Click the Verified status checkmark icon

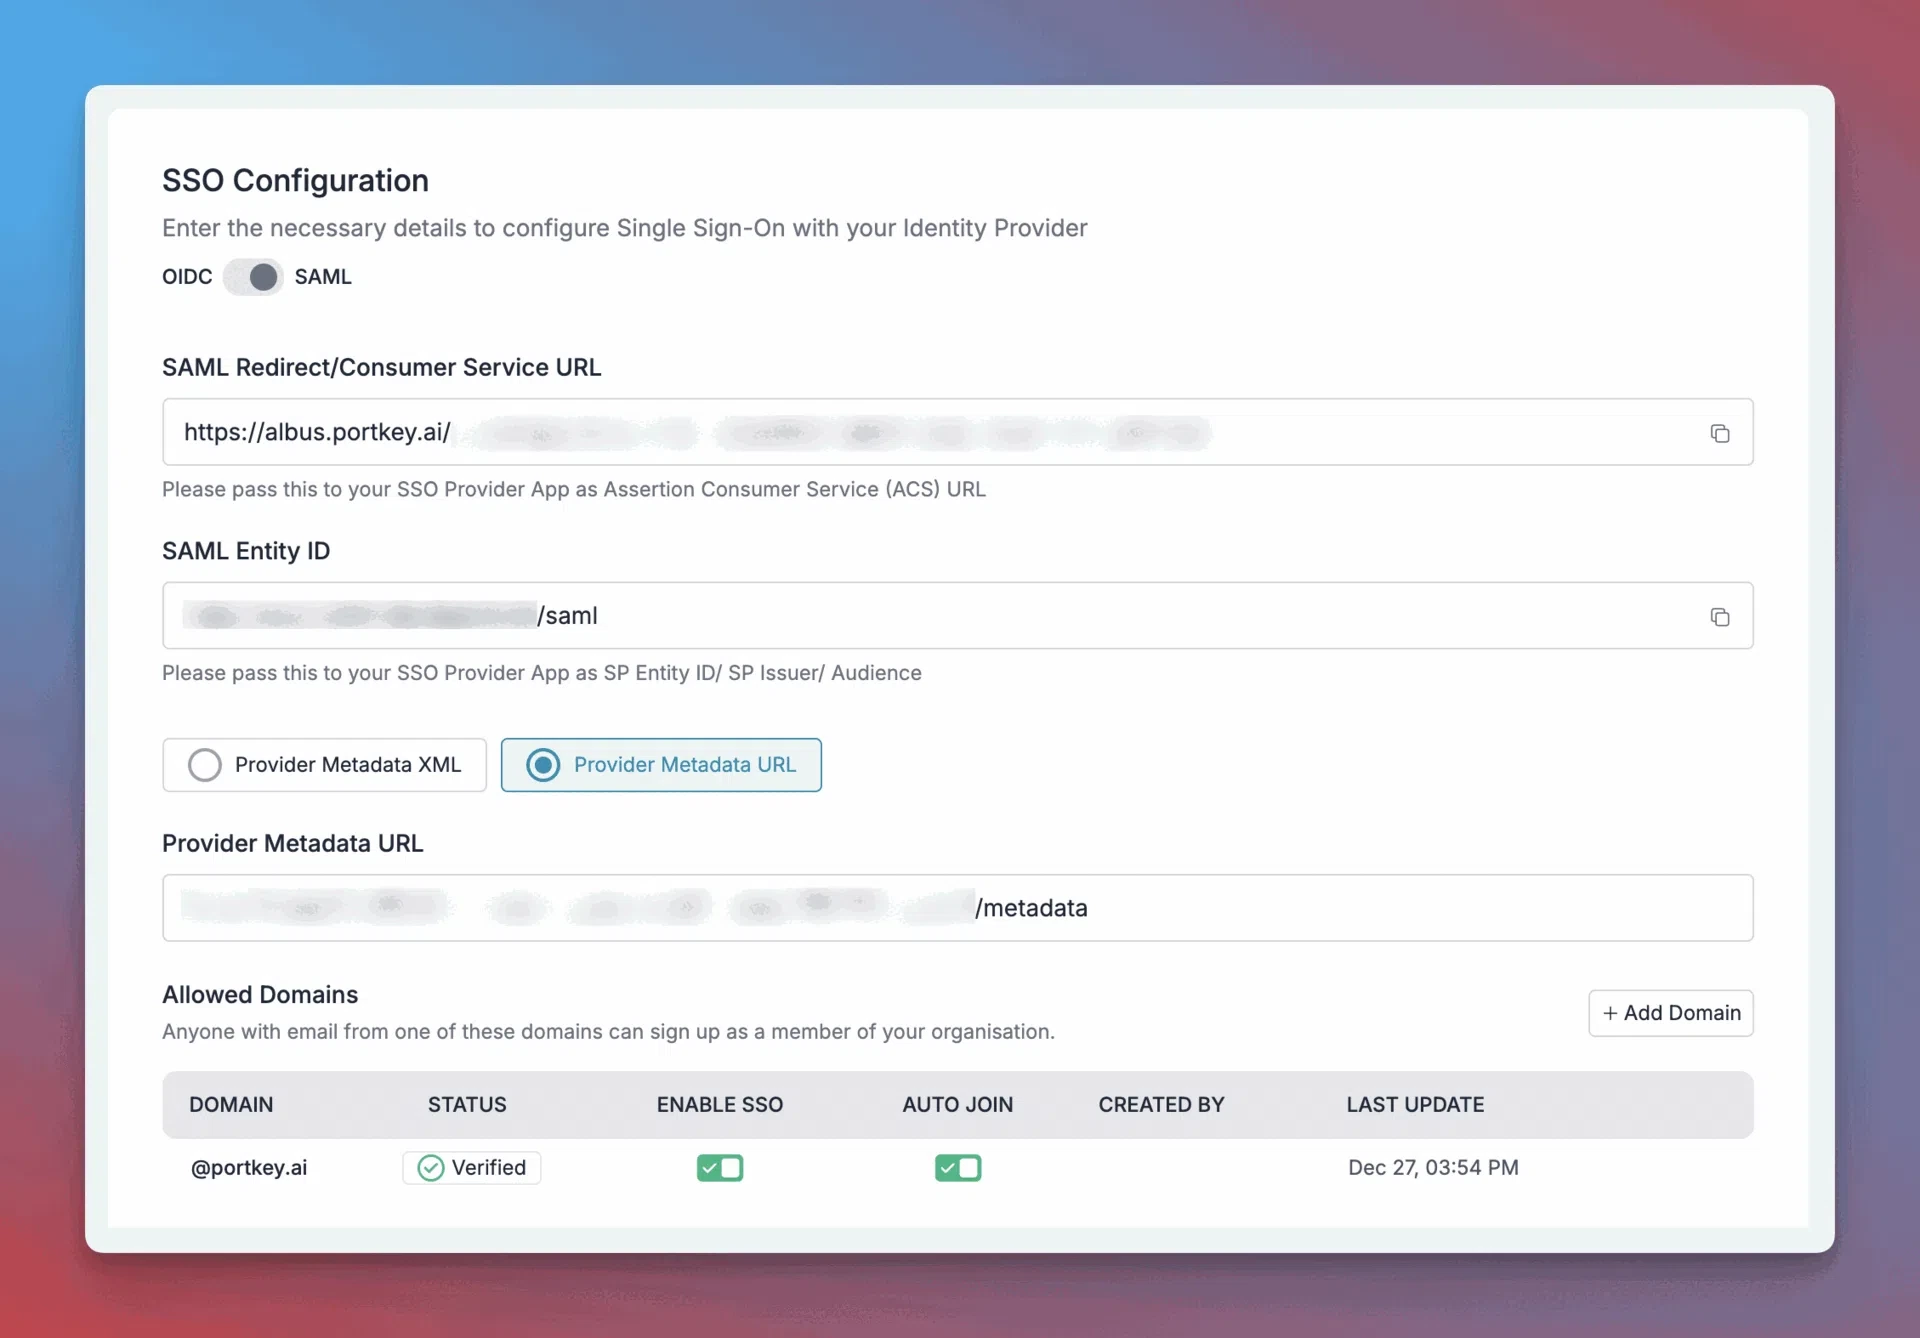[x=431, y=1168]
